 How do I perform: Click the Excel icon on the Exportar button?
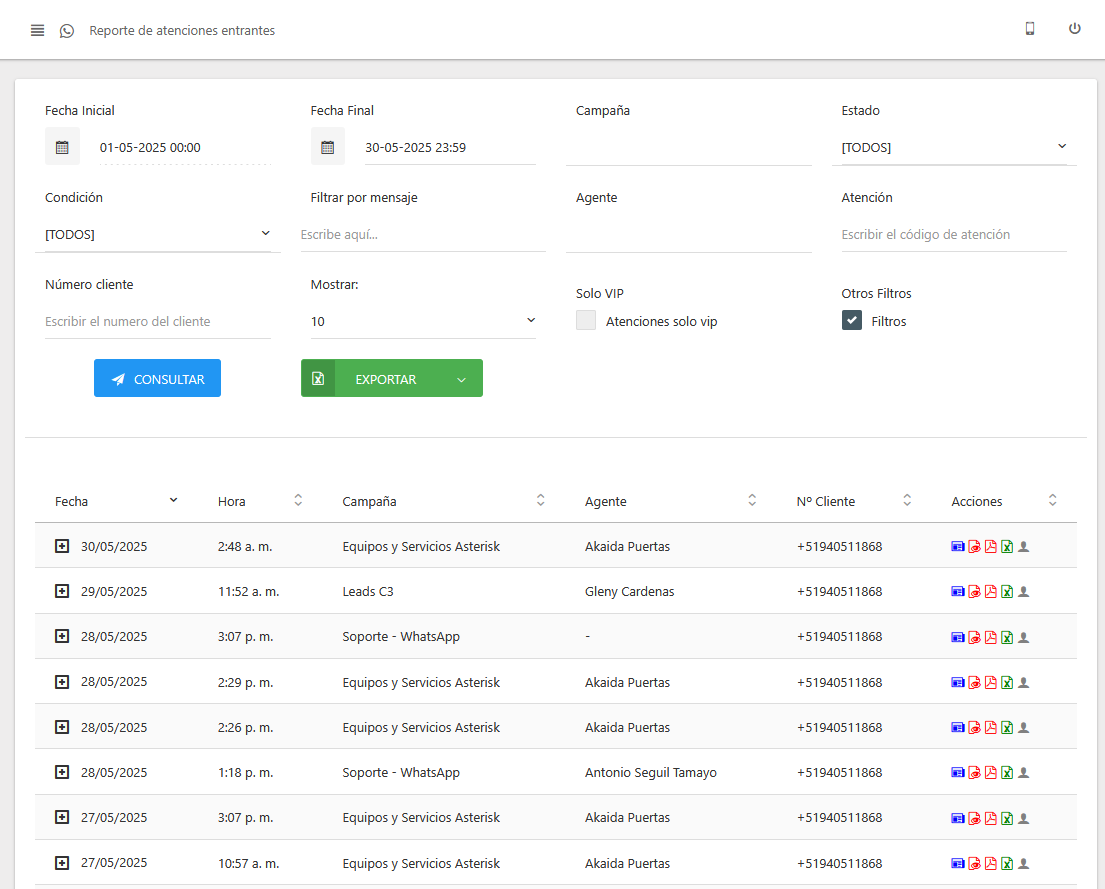click(318, 379)
